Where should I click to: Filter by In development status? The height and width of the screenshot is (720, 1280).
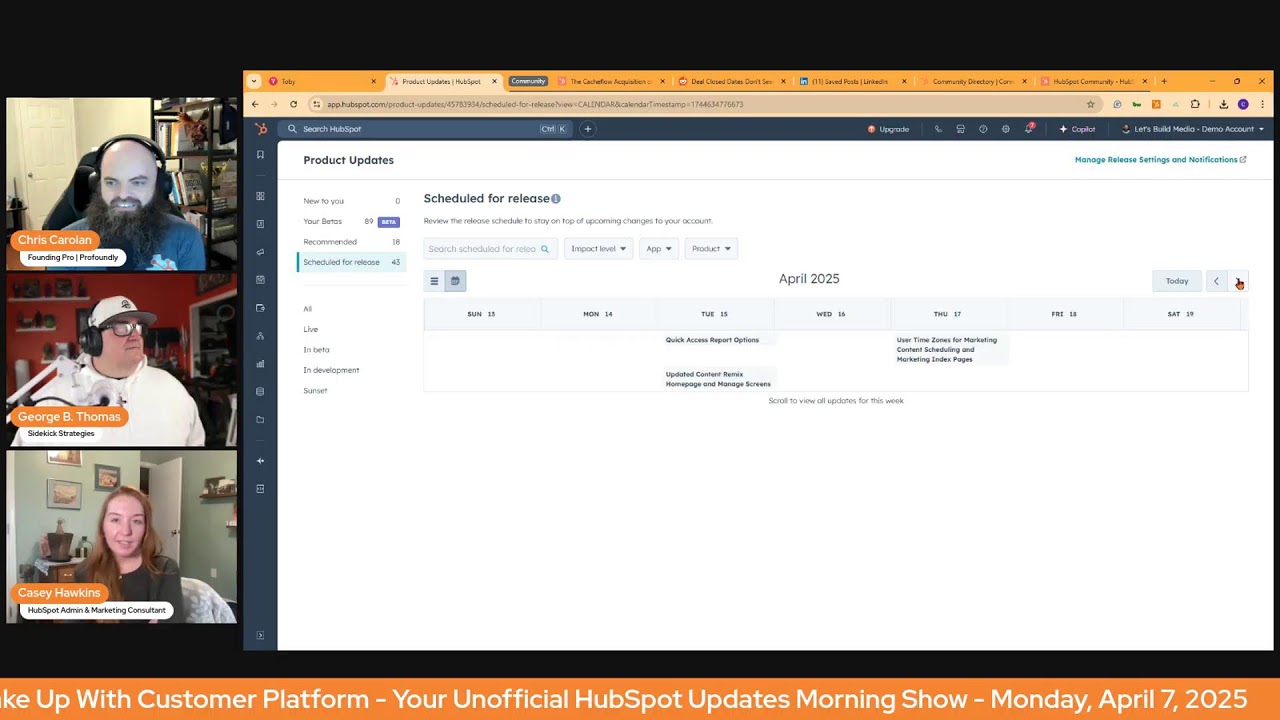[x=331, y=370]
